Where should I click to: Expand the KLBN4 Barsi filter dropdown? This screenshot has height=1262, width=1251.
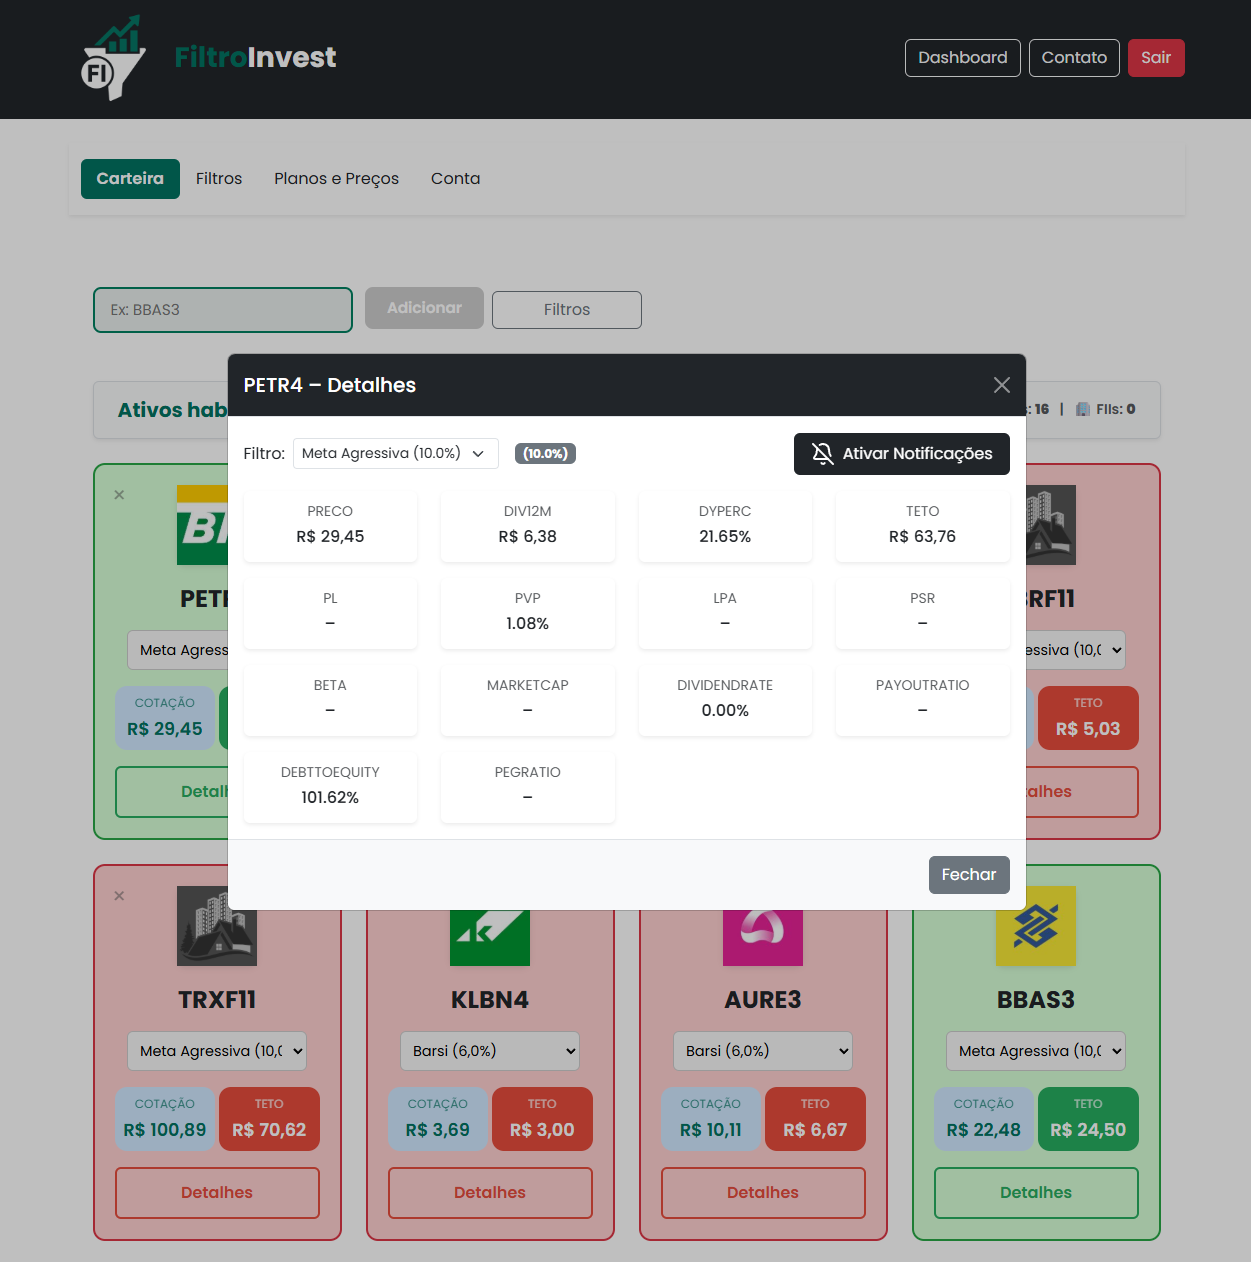point(489,1051)
